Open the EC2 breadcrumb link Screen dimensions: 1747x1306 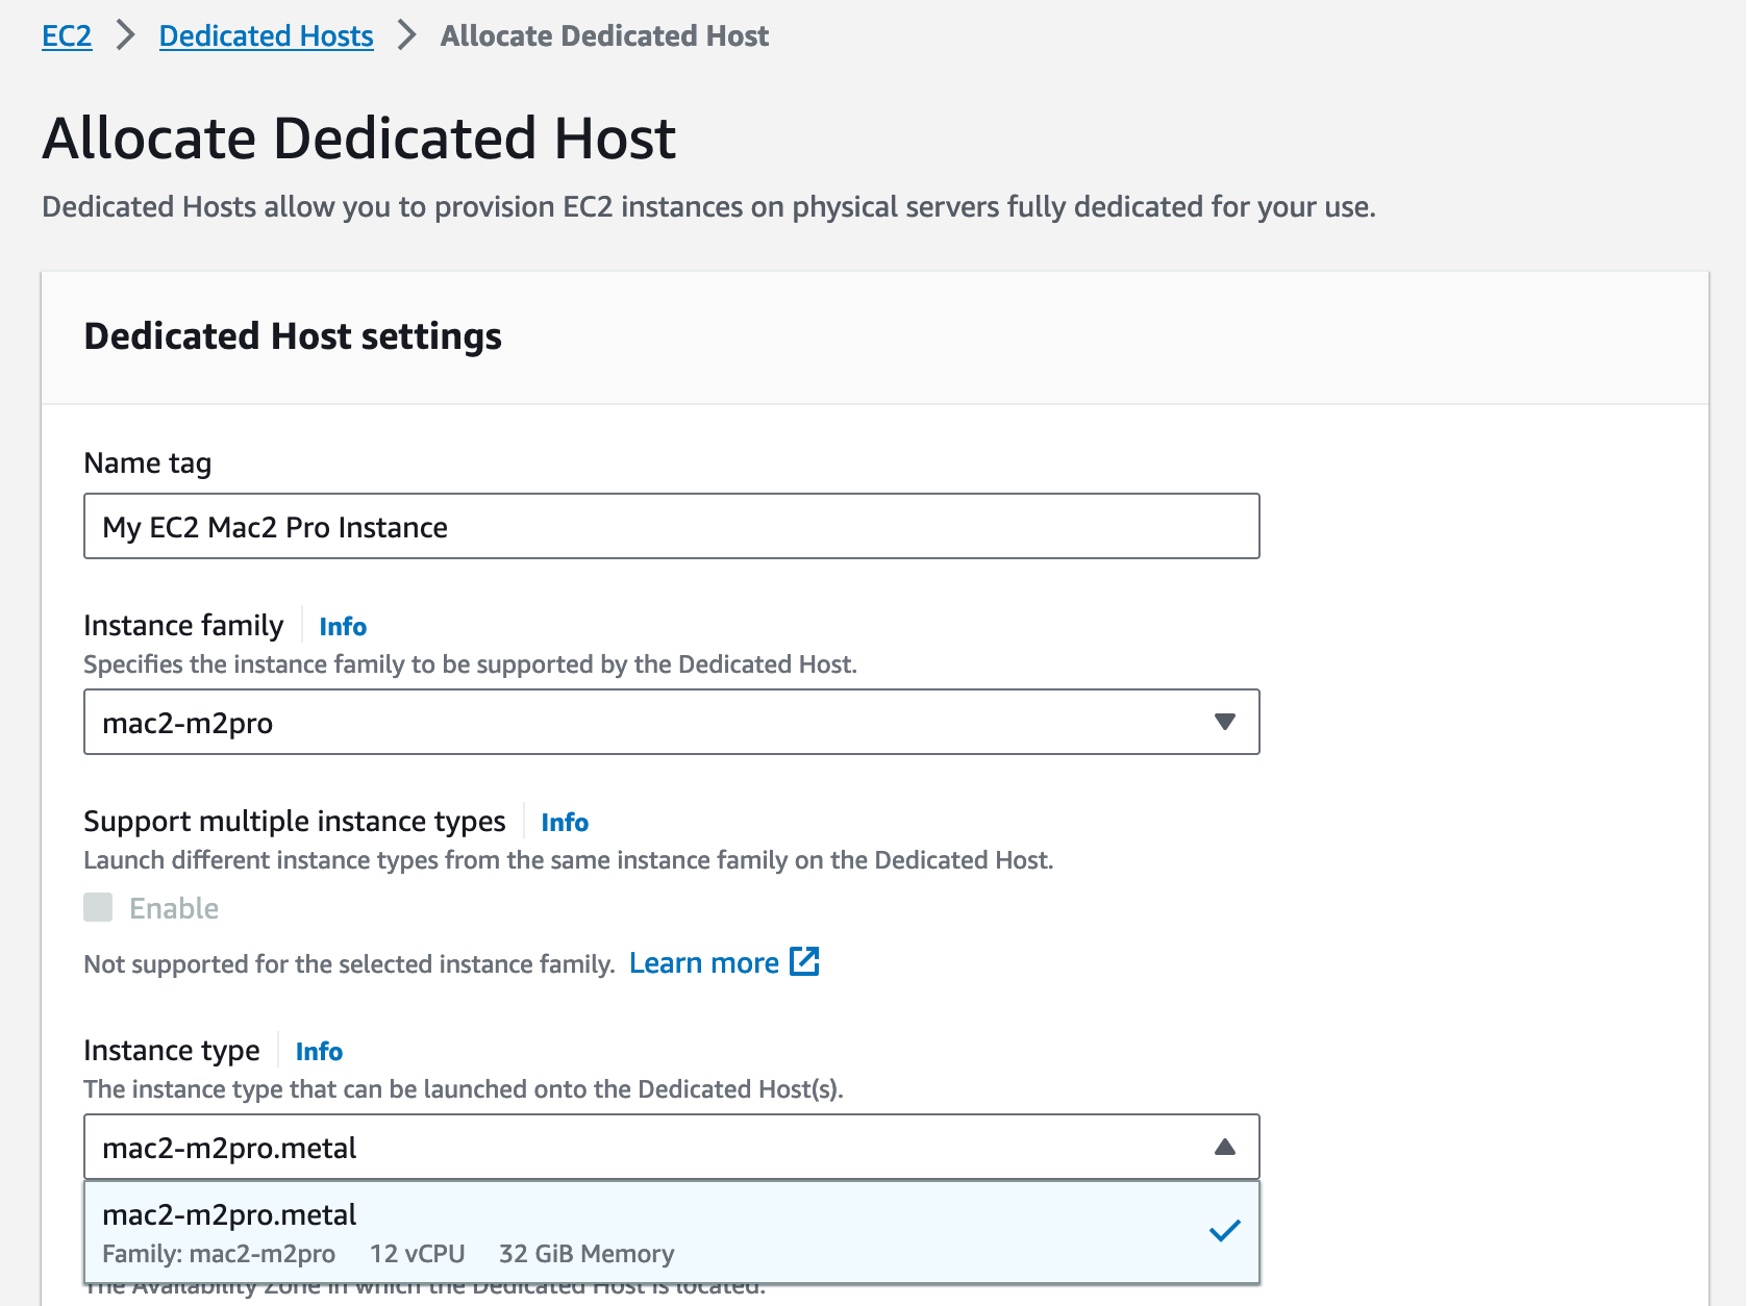coord(67,36)
